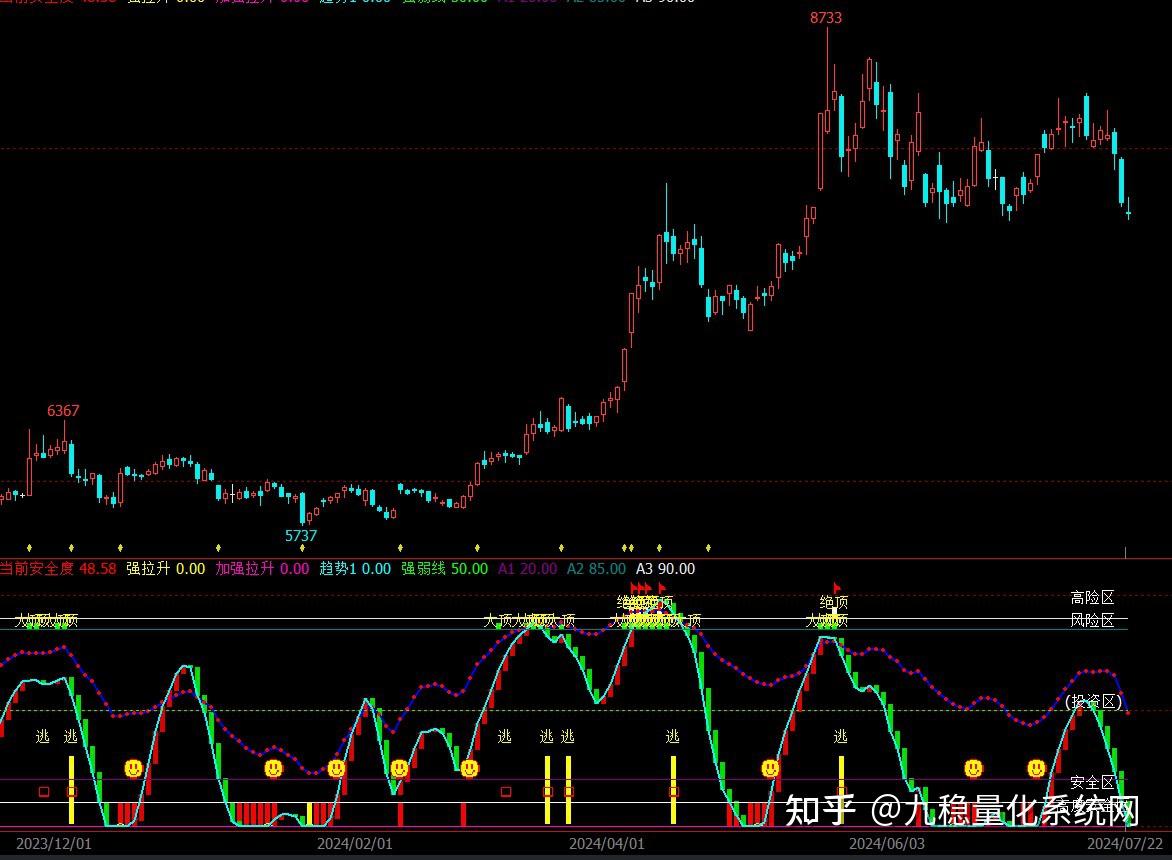Viewport: 1172px width, 860px height.
Task: Toggle the 强弱线 indicator label
Action: tap(423, 568)
